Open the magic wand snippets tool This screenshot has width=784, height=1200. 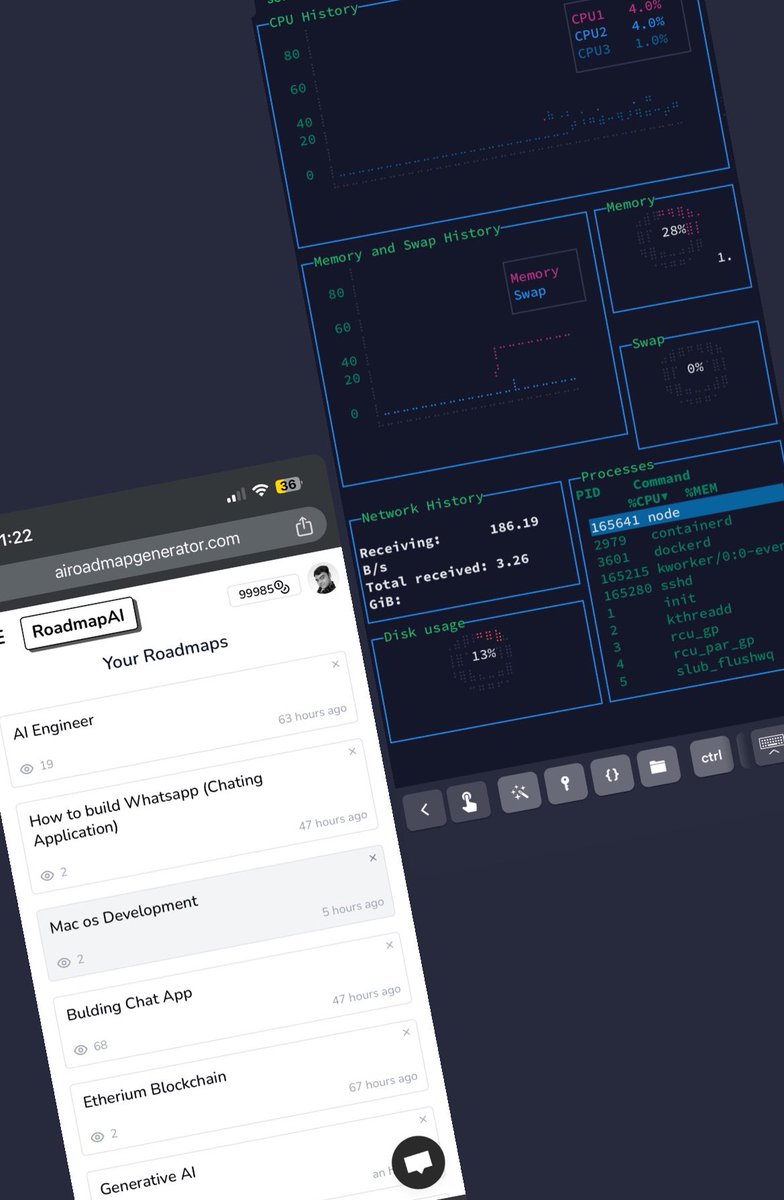click(519, 792)
